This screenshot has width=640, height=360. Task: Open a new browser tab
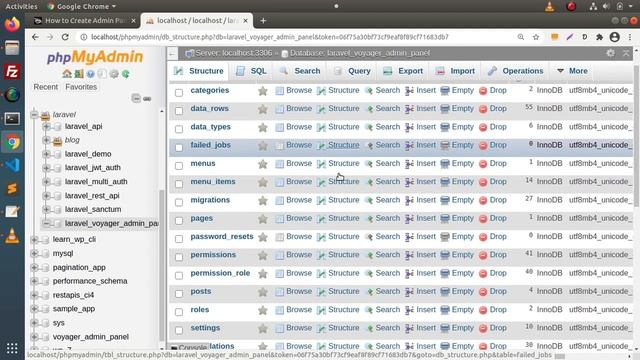[x=263, y=20]
